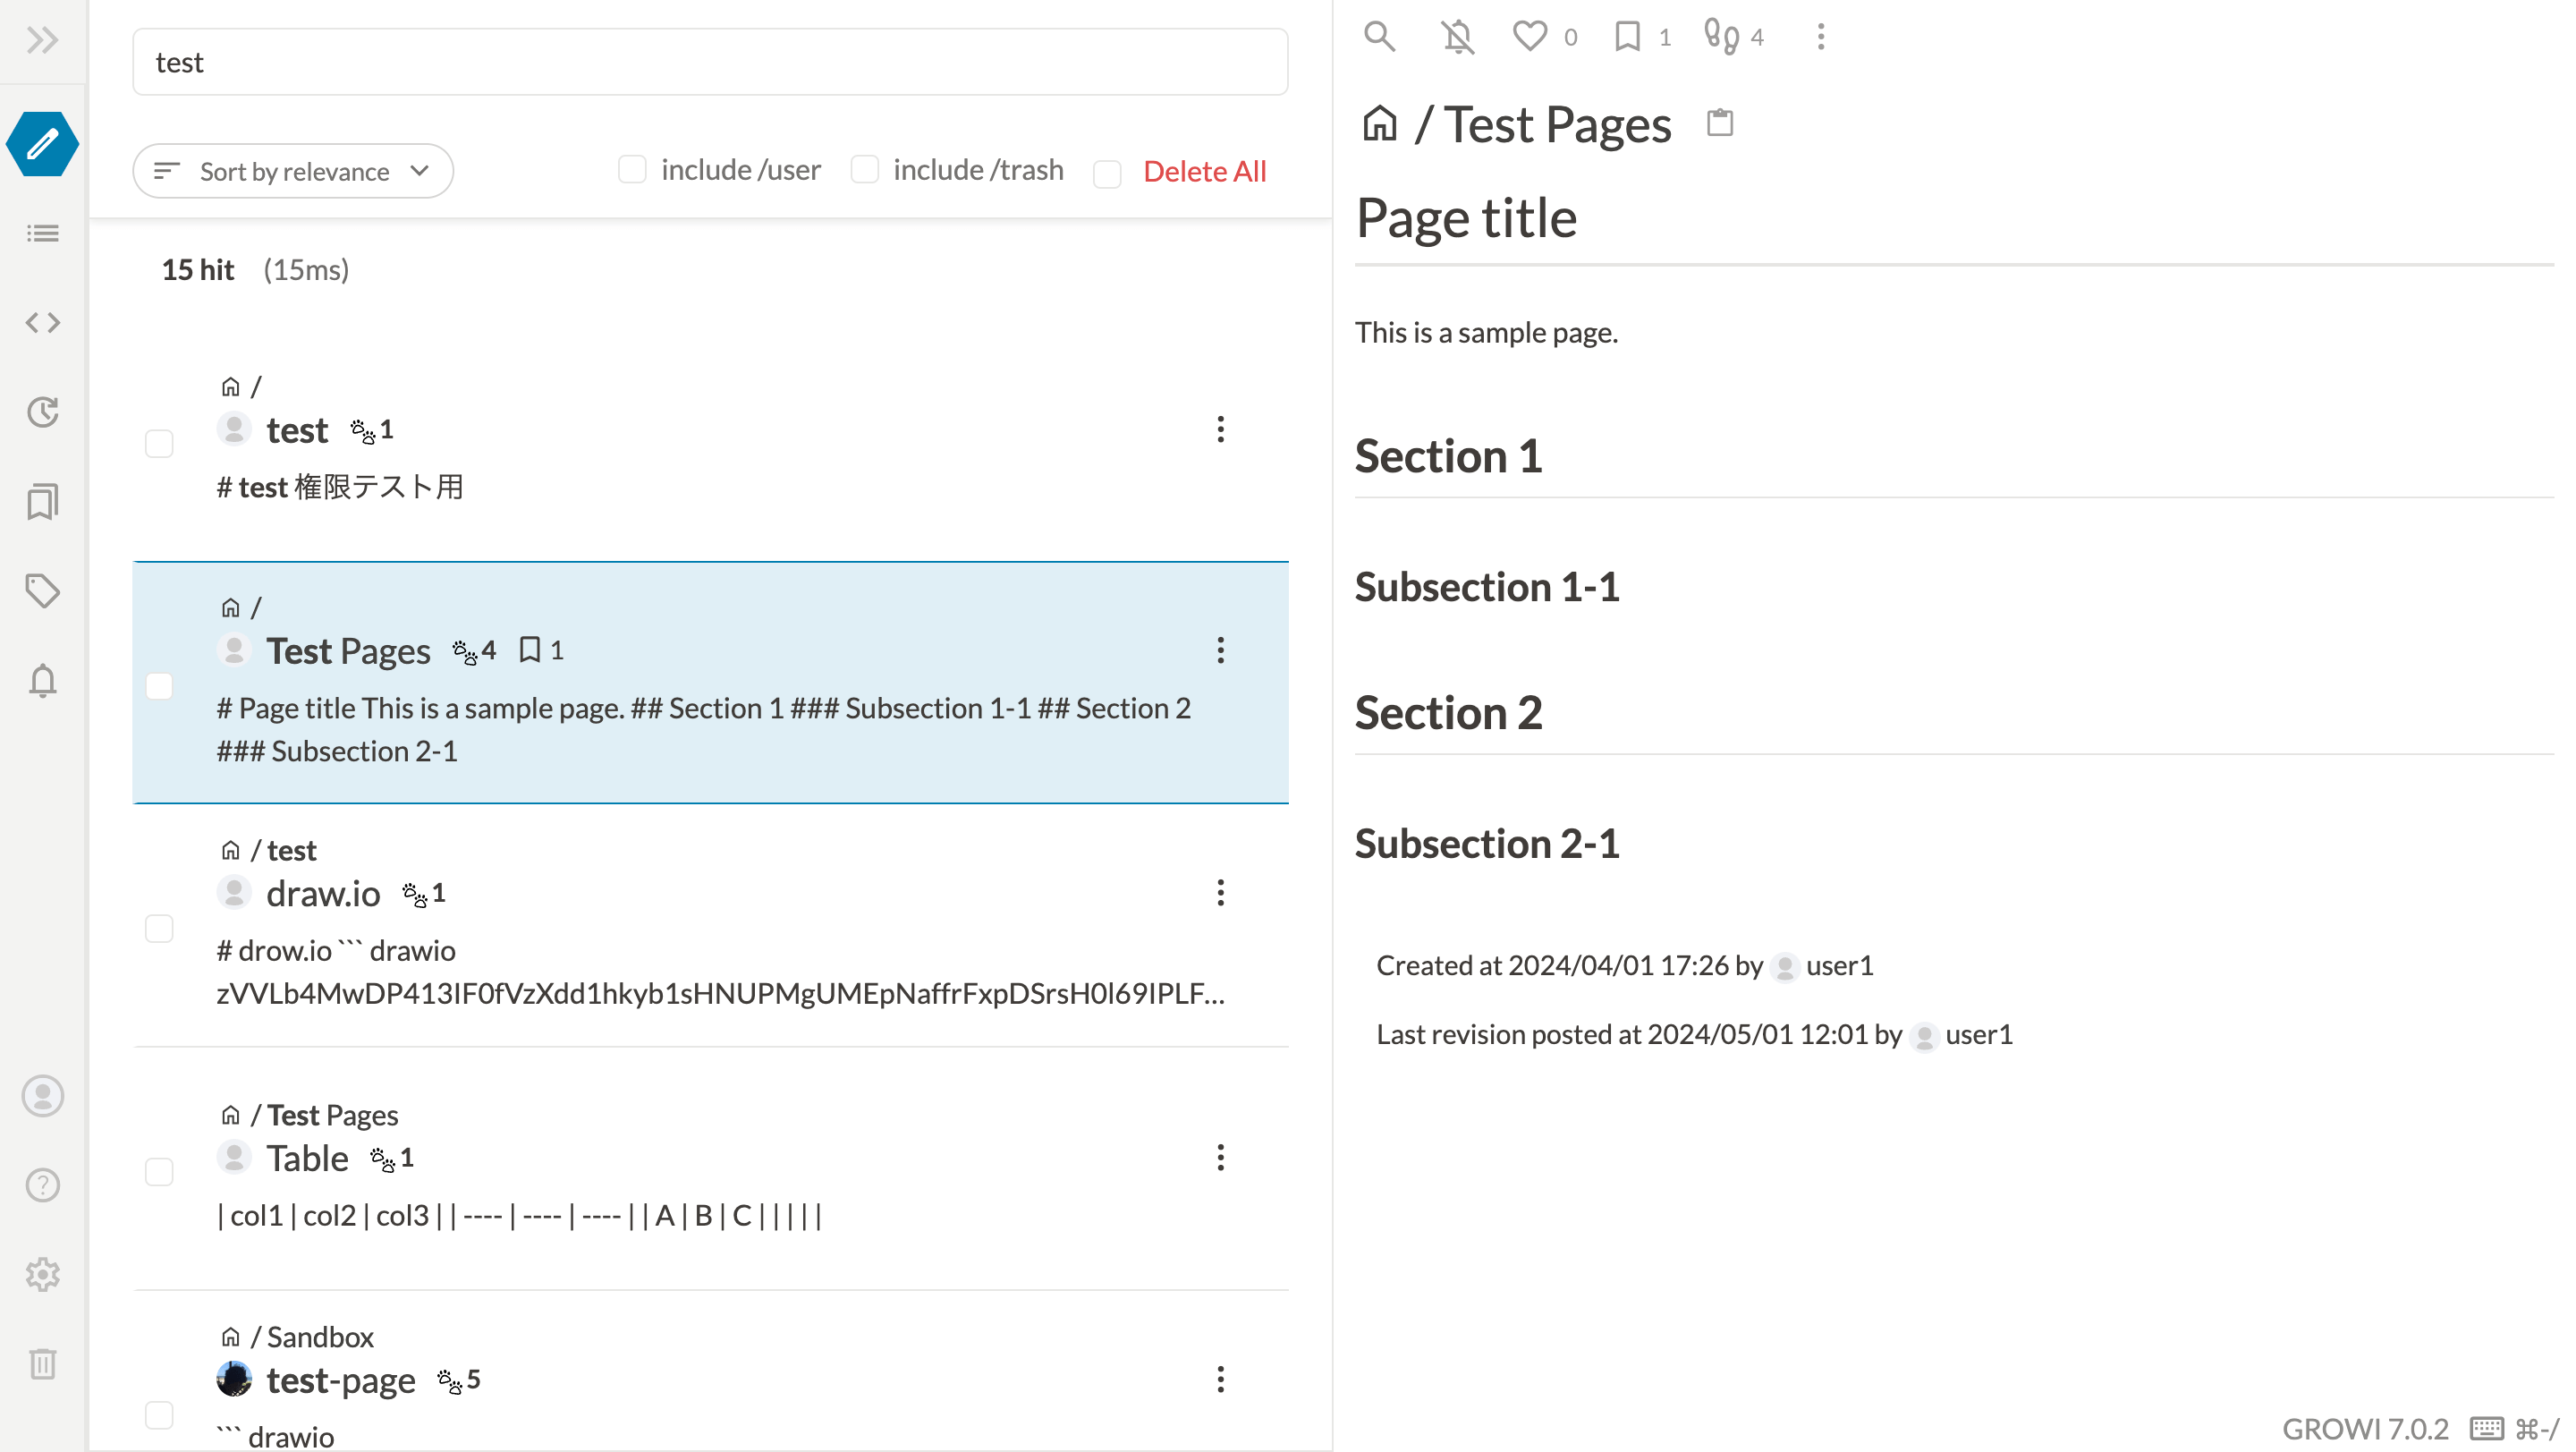Viewport: 2576px width, 1452px height.
Task: Open custom sidebar code brackets icon
Action: (x=42, y=322)
